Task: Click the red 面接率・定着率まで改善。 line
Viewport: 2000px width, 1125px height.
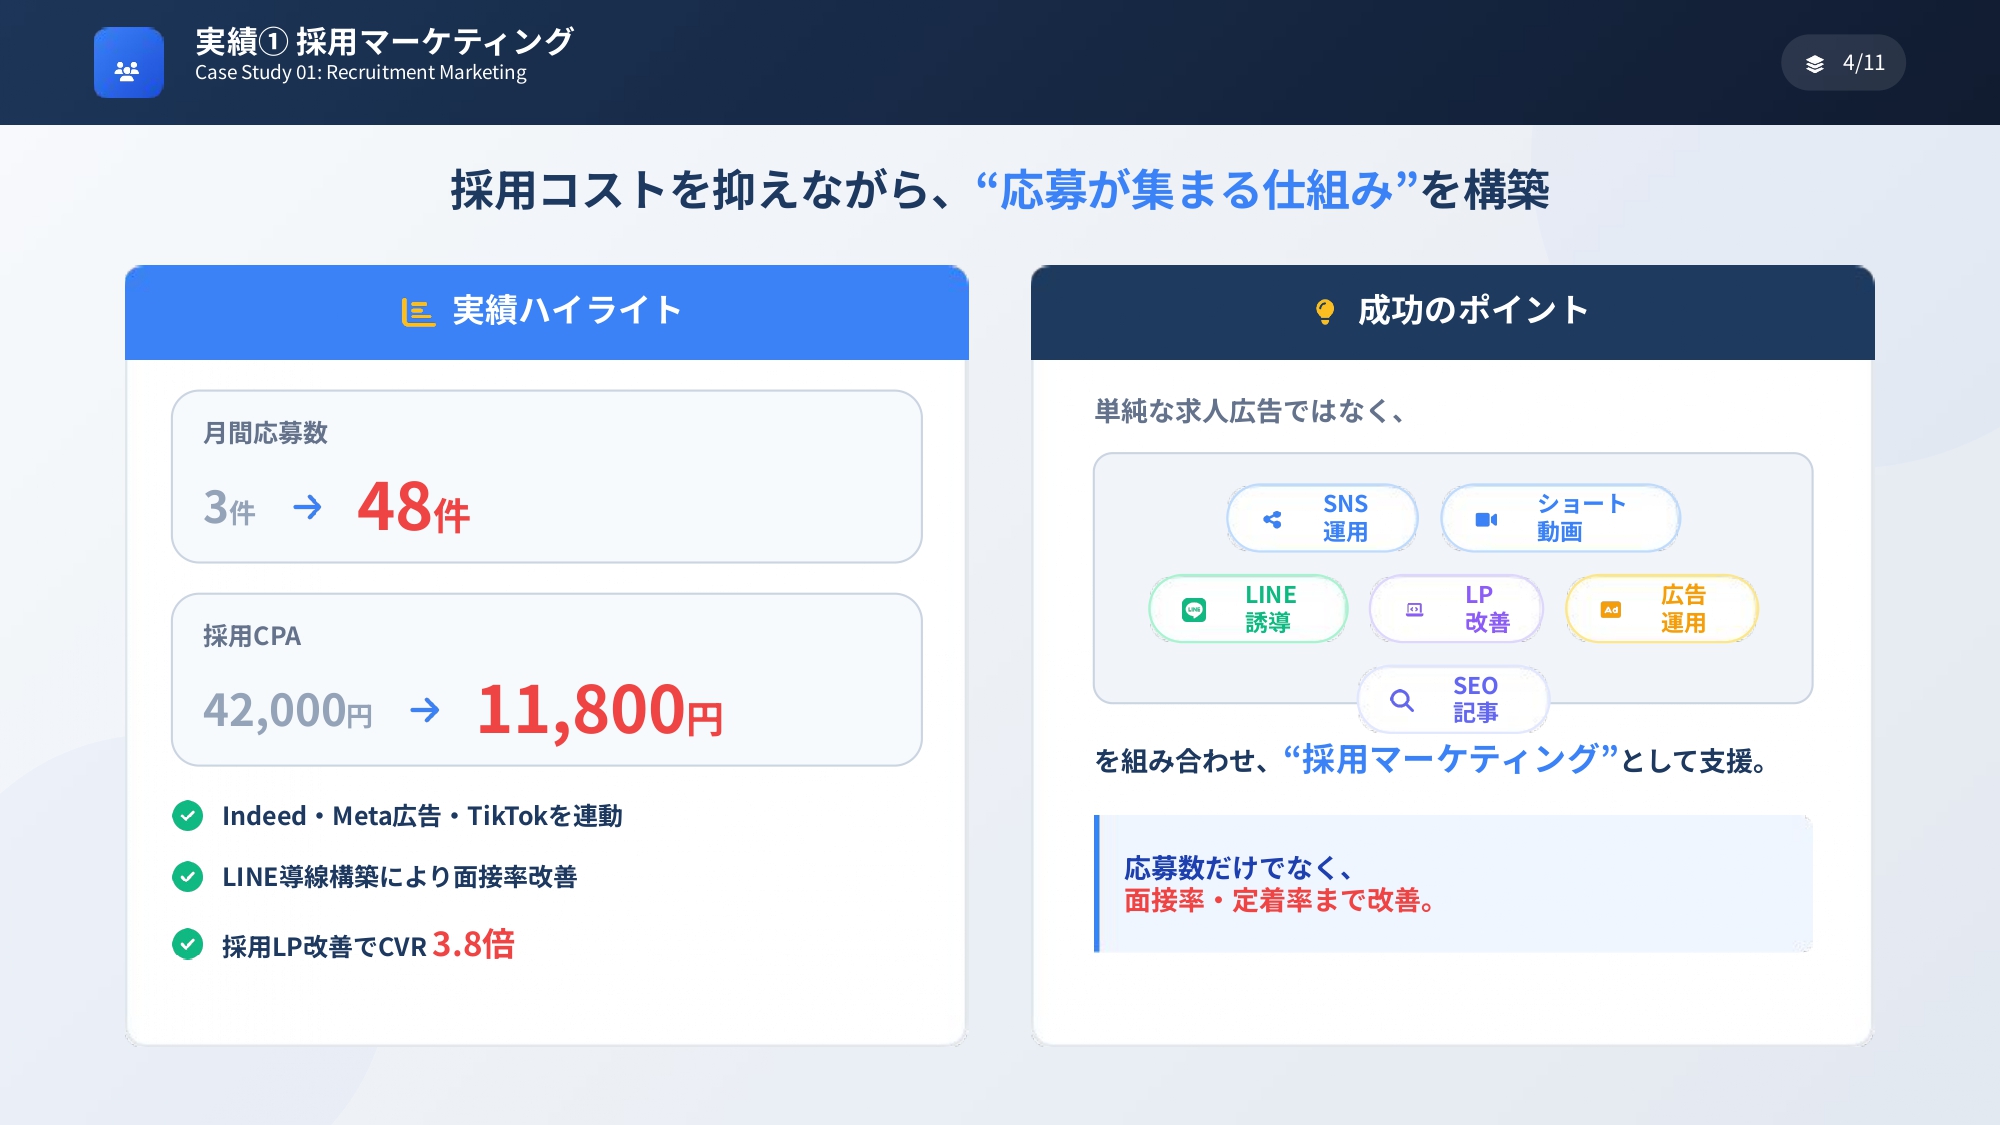Action: (1281, 901)
